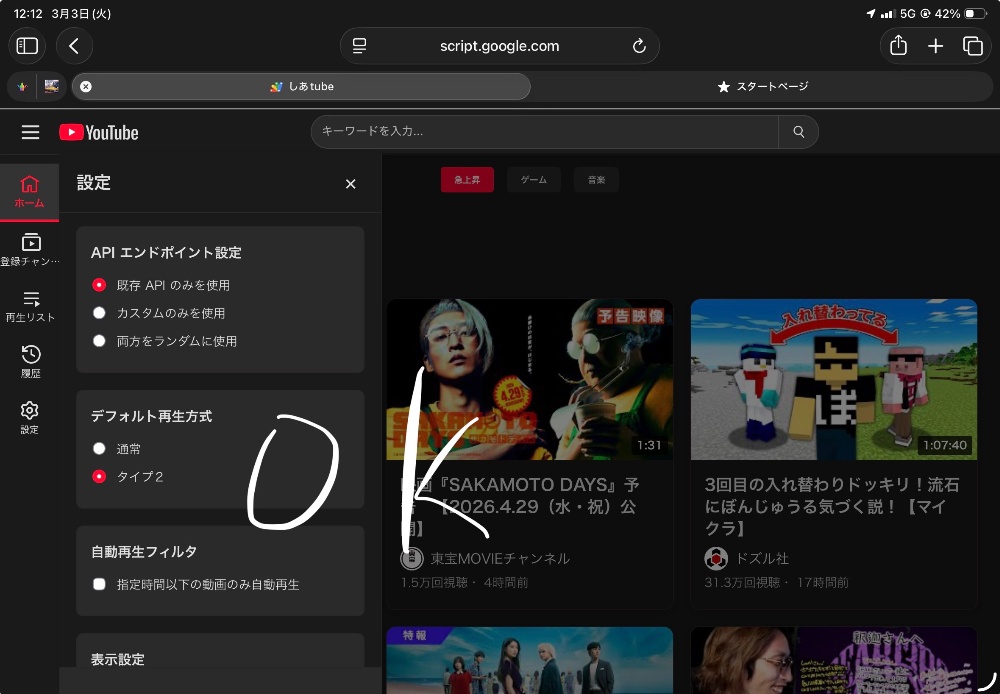Open the ホーム sidebar icon
This screenshot has width=1000, height=694.
(29, 191)
